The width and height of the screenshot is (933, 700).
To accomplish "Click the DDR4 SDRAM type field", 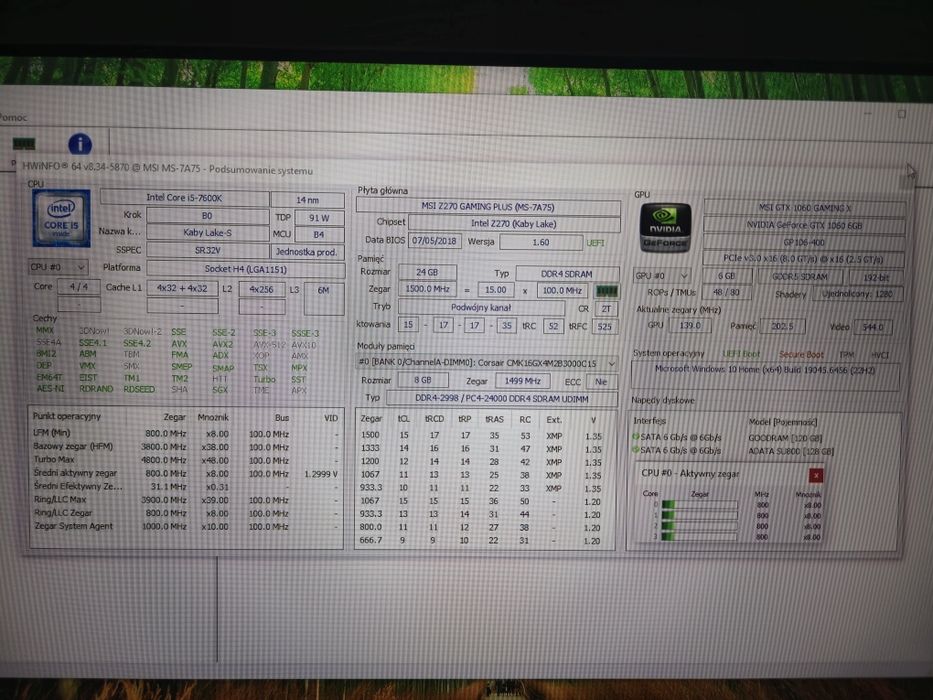I will point(566,274).
